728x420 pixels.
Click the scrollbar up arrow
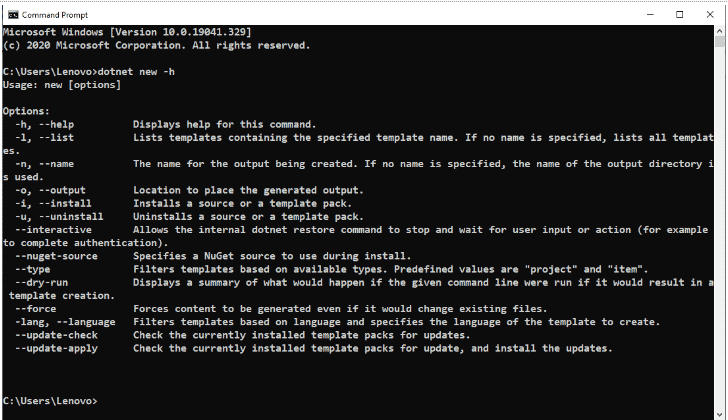(x=720, y=31)
